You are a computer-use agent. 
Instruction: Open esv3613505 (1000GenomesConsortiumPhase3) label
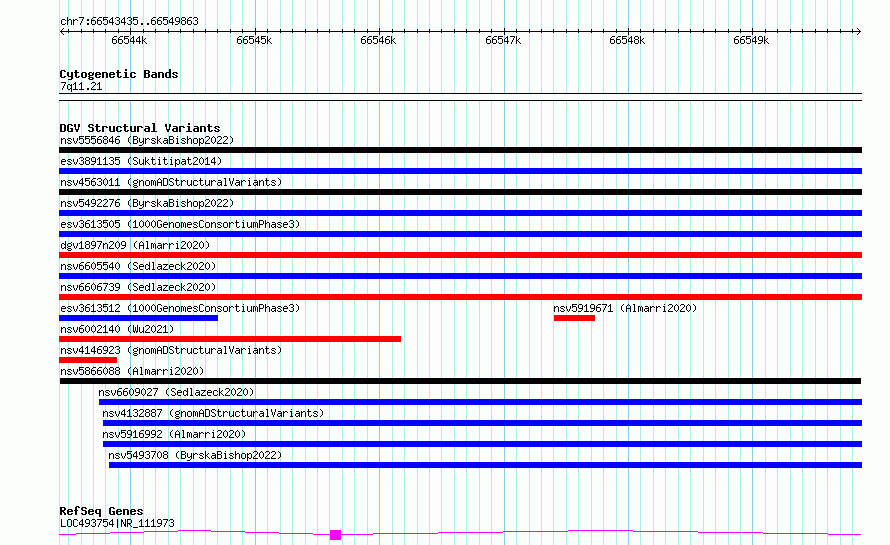point(180,224)
